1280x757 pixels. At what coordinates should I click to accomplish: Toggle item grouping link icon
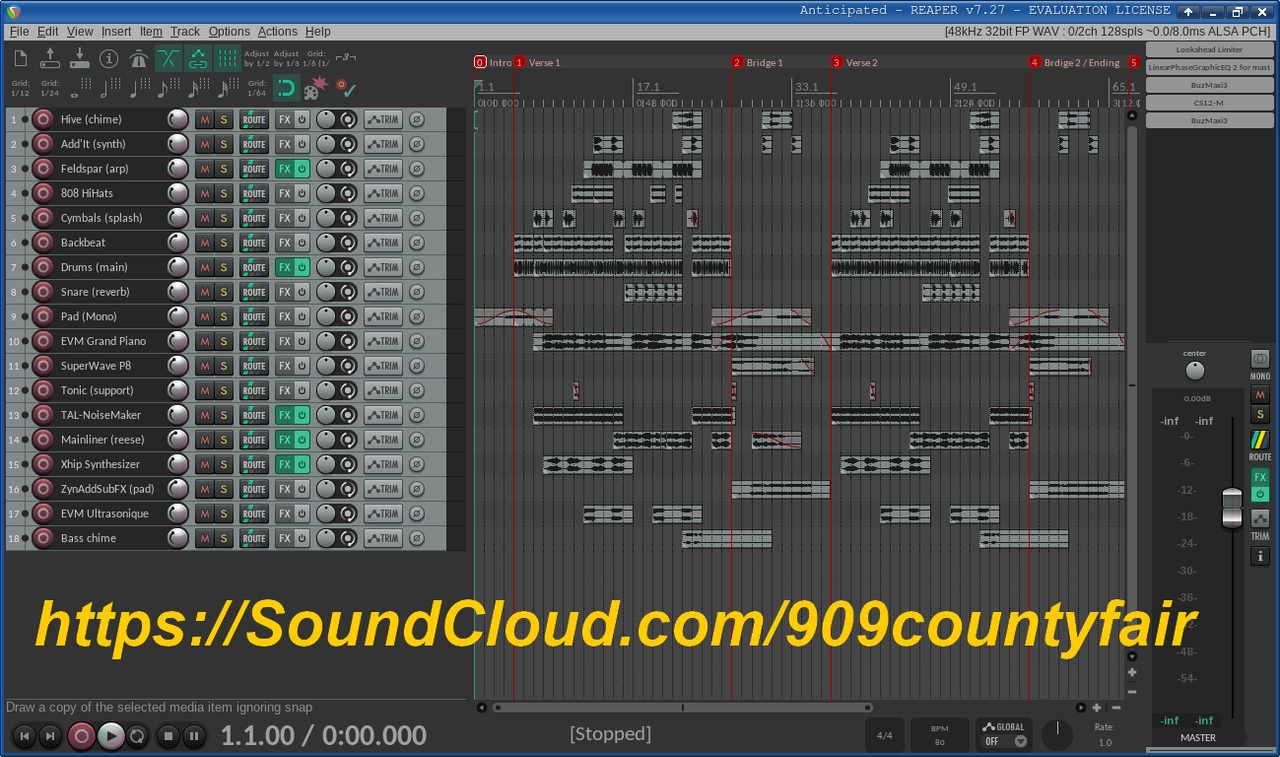pyautogui.click(x=198, y=58)
